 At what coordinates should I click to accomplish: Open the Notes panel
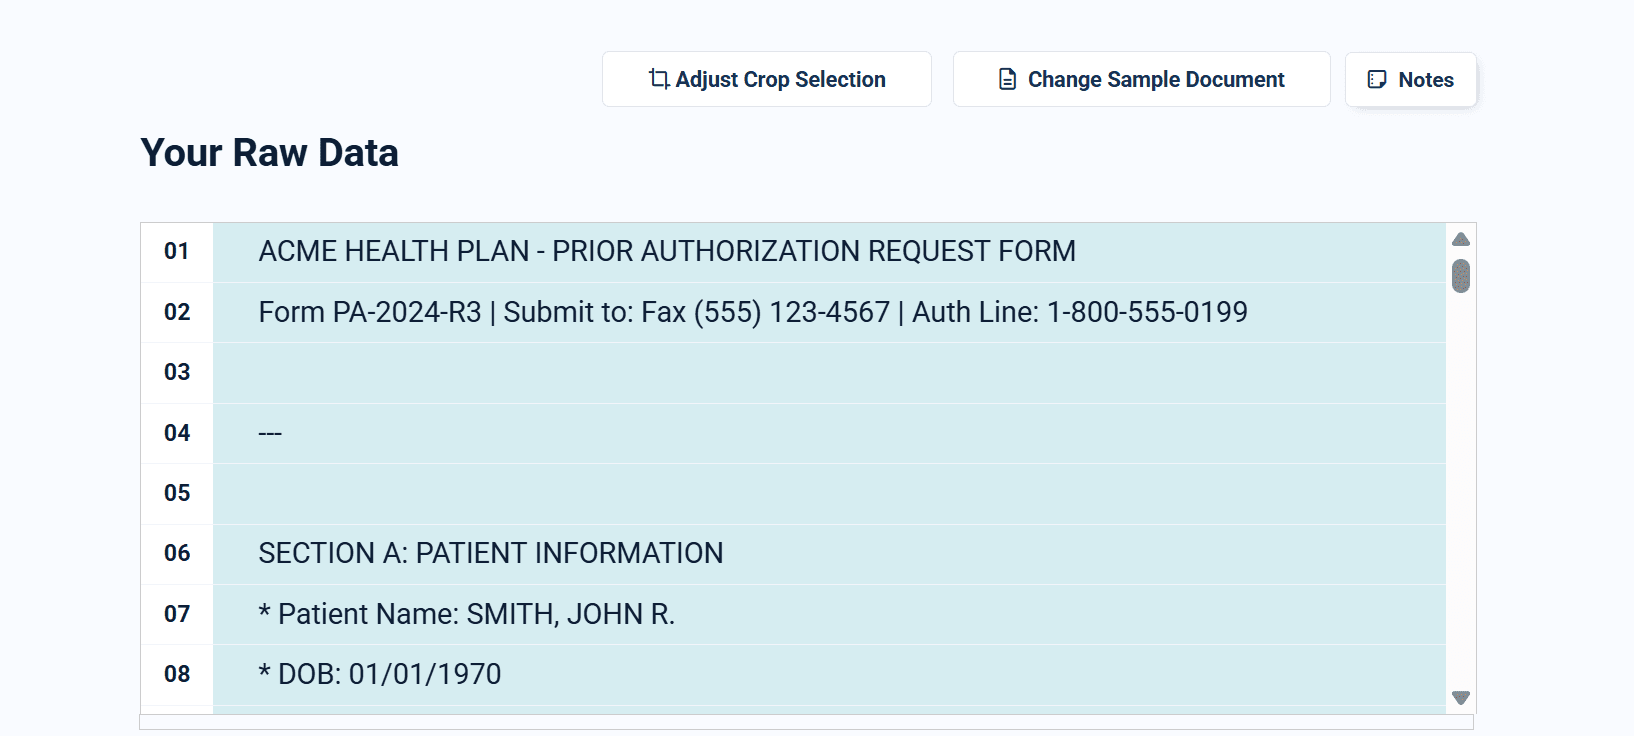point(1411,79)
